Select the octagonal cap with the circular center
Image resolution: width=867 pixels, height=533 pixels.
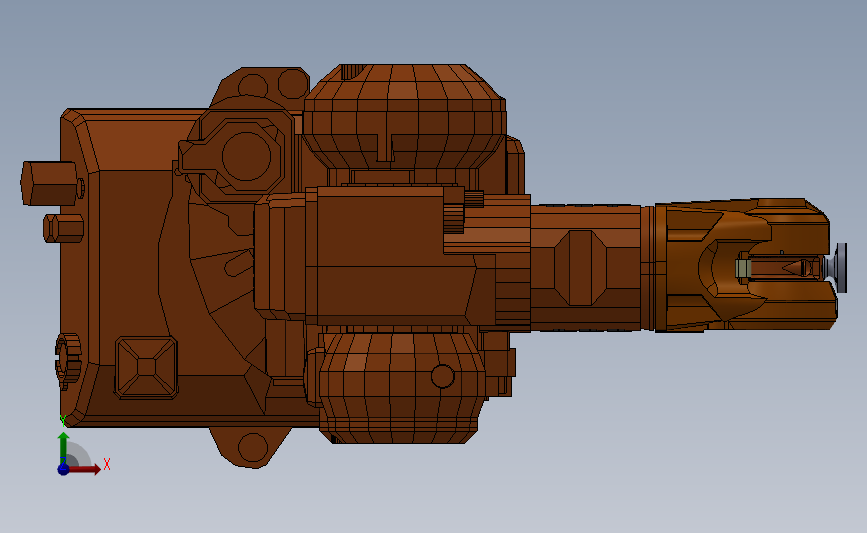tap(246, 156)
